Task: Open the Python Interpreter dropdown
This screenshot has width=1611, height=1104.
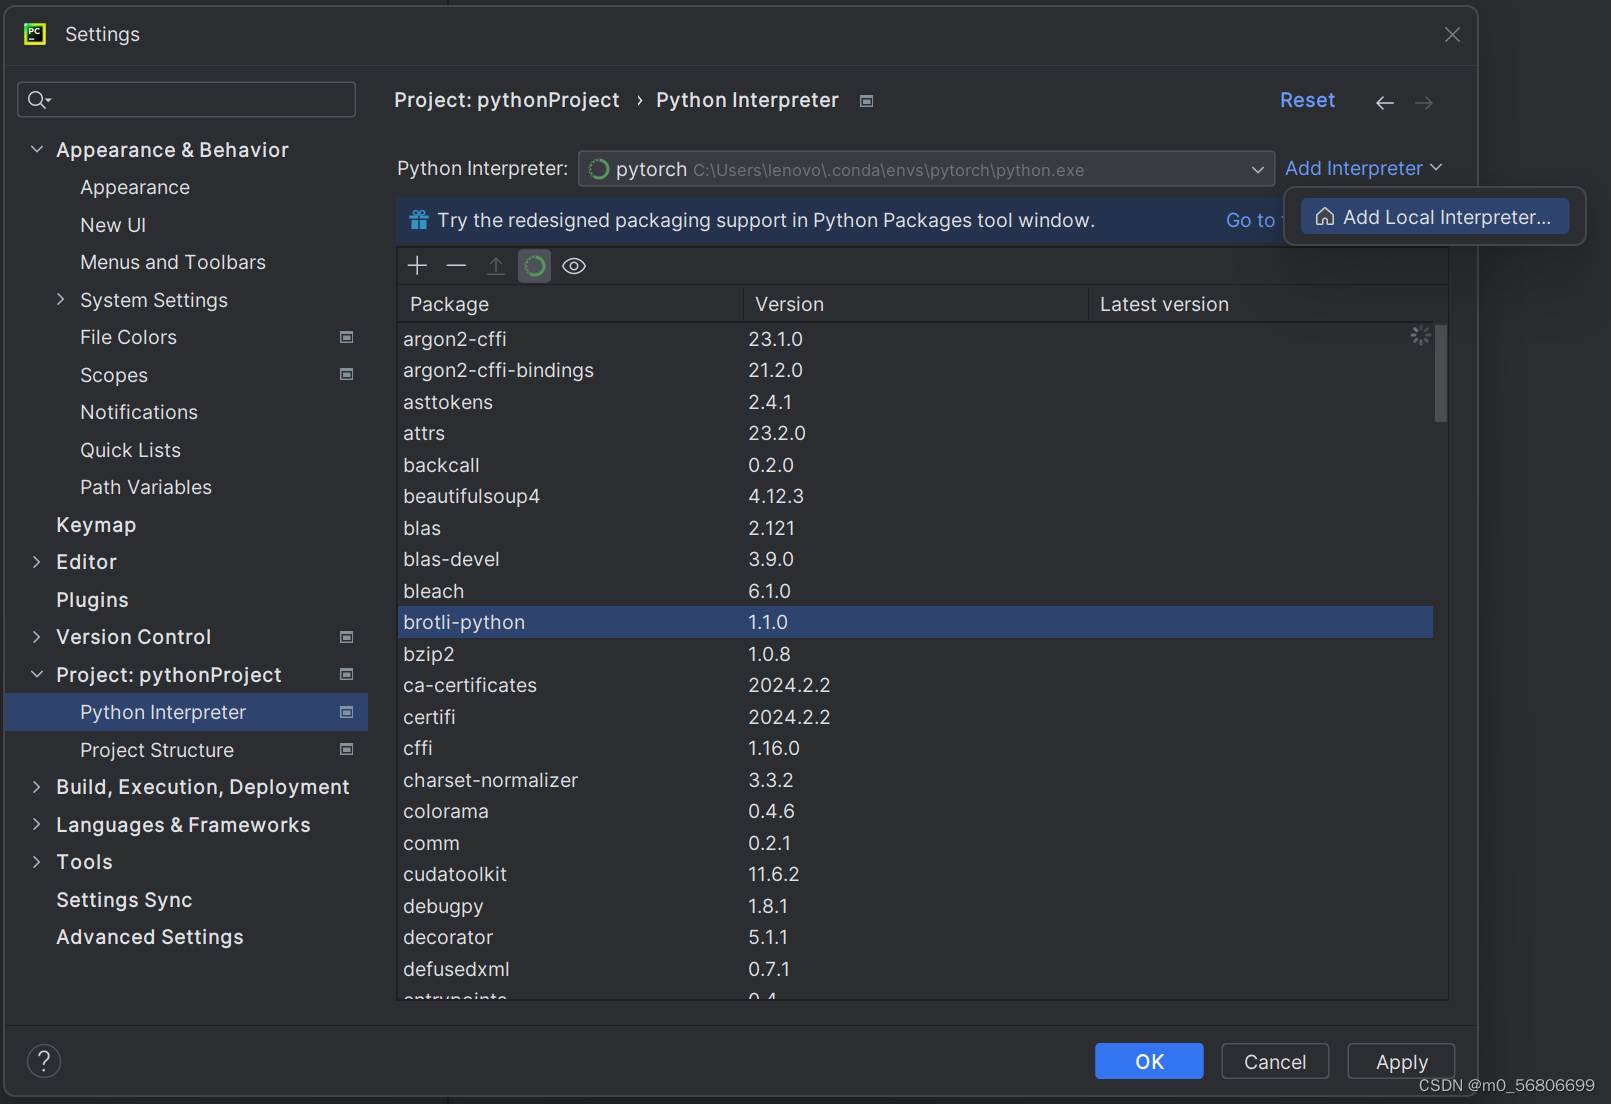Action: [x=926, y=169]
